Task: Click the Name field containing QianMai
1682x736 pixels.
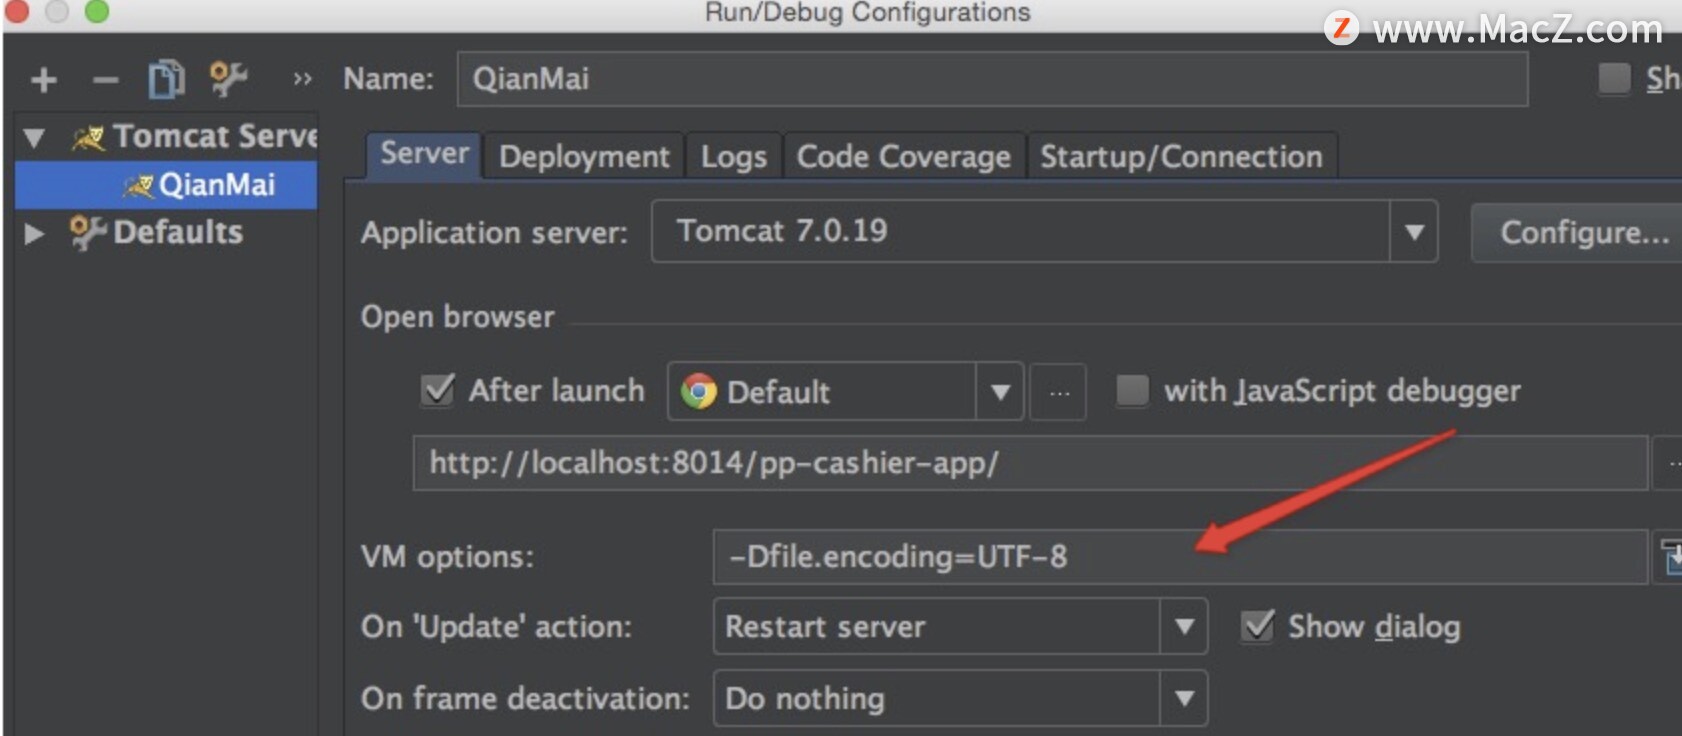Action: click(992, 79)
